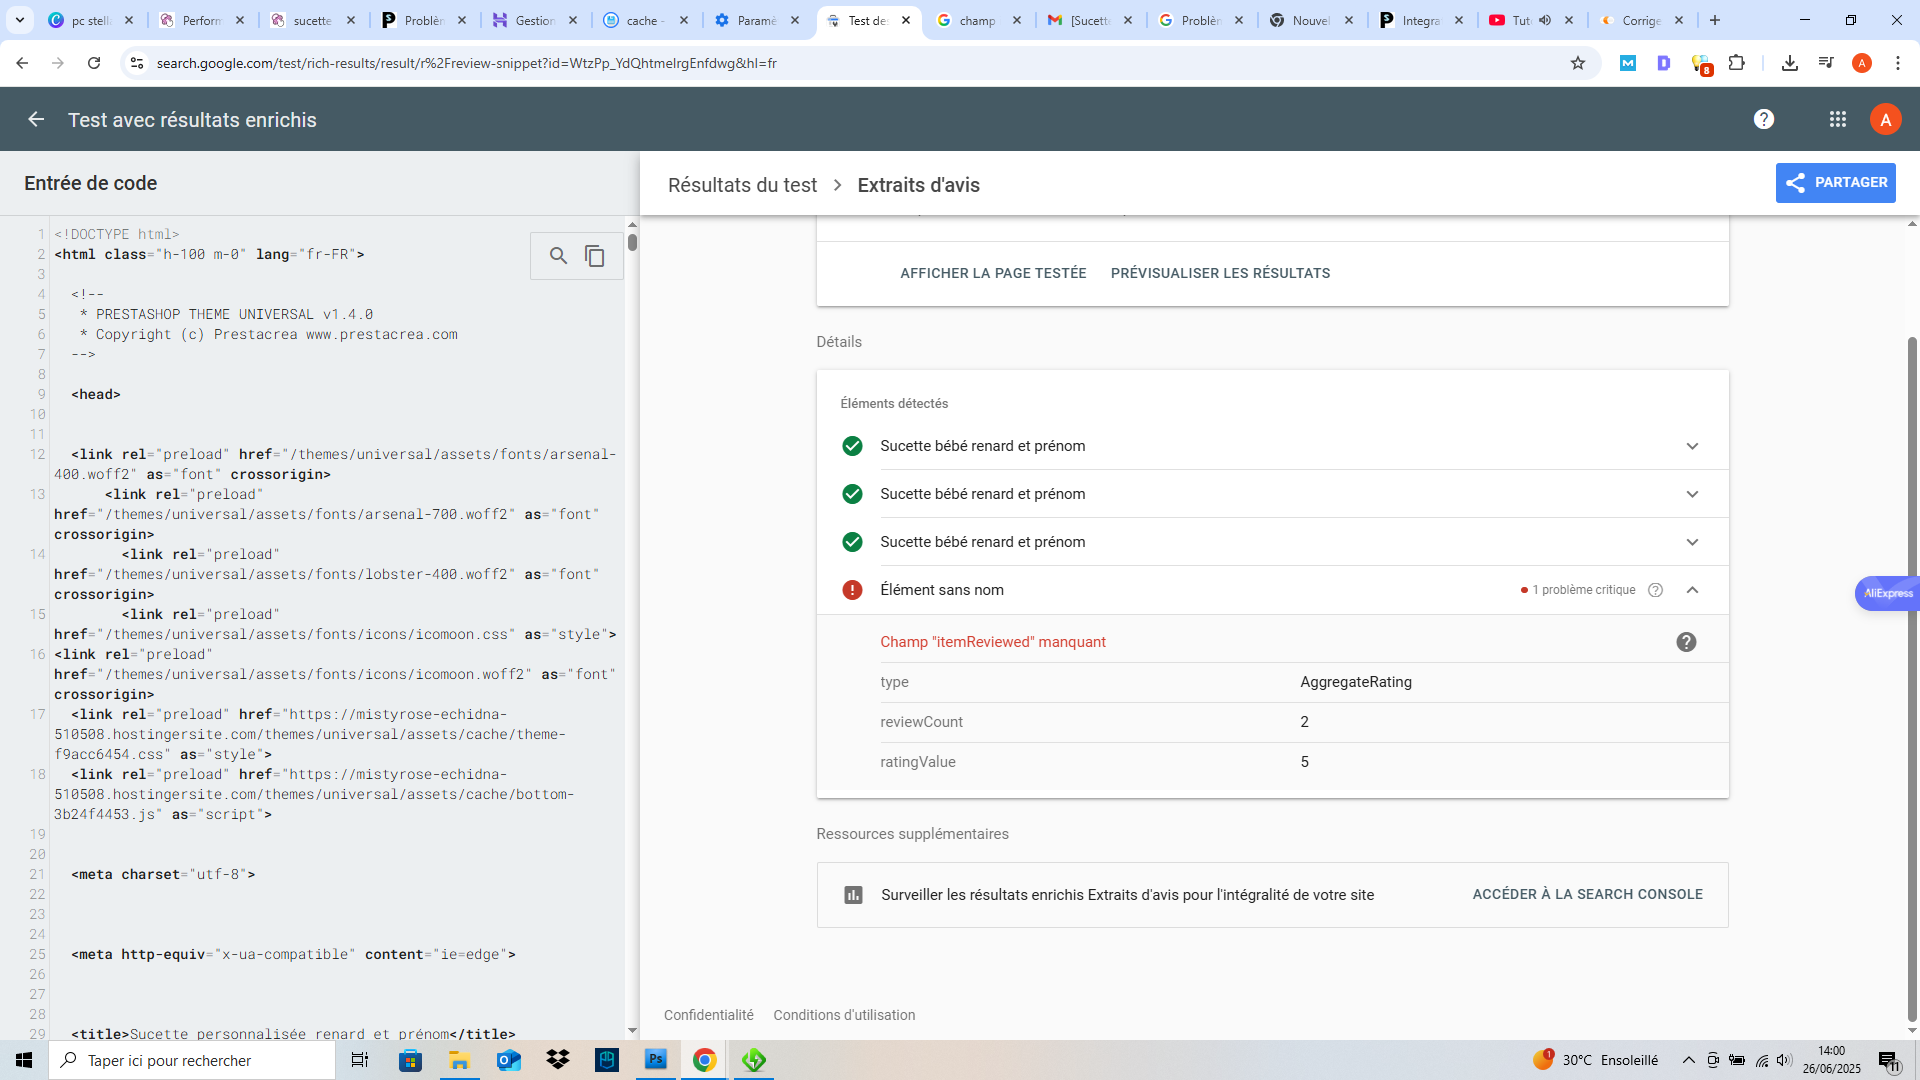Switch to the Paramè settings tab
Viewport: 1920px width, 1080px height.
pyautogui.click(x=757, y=20)
